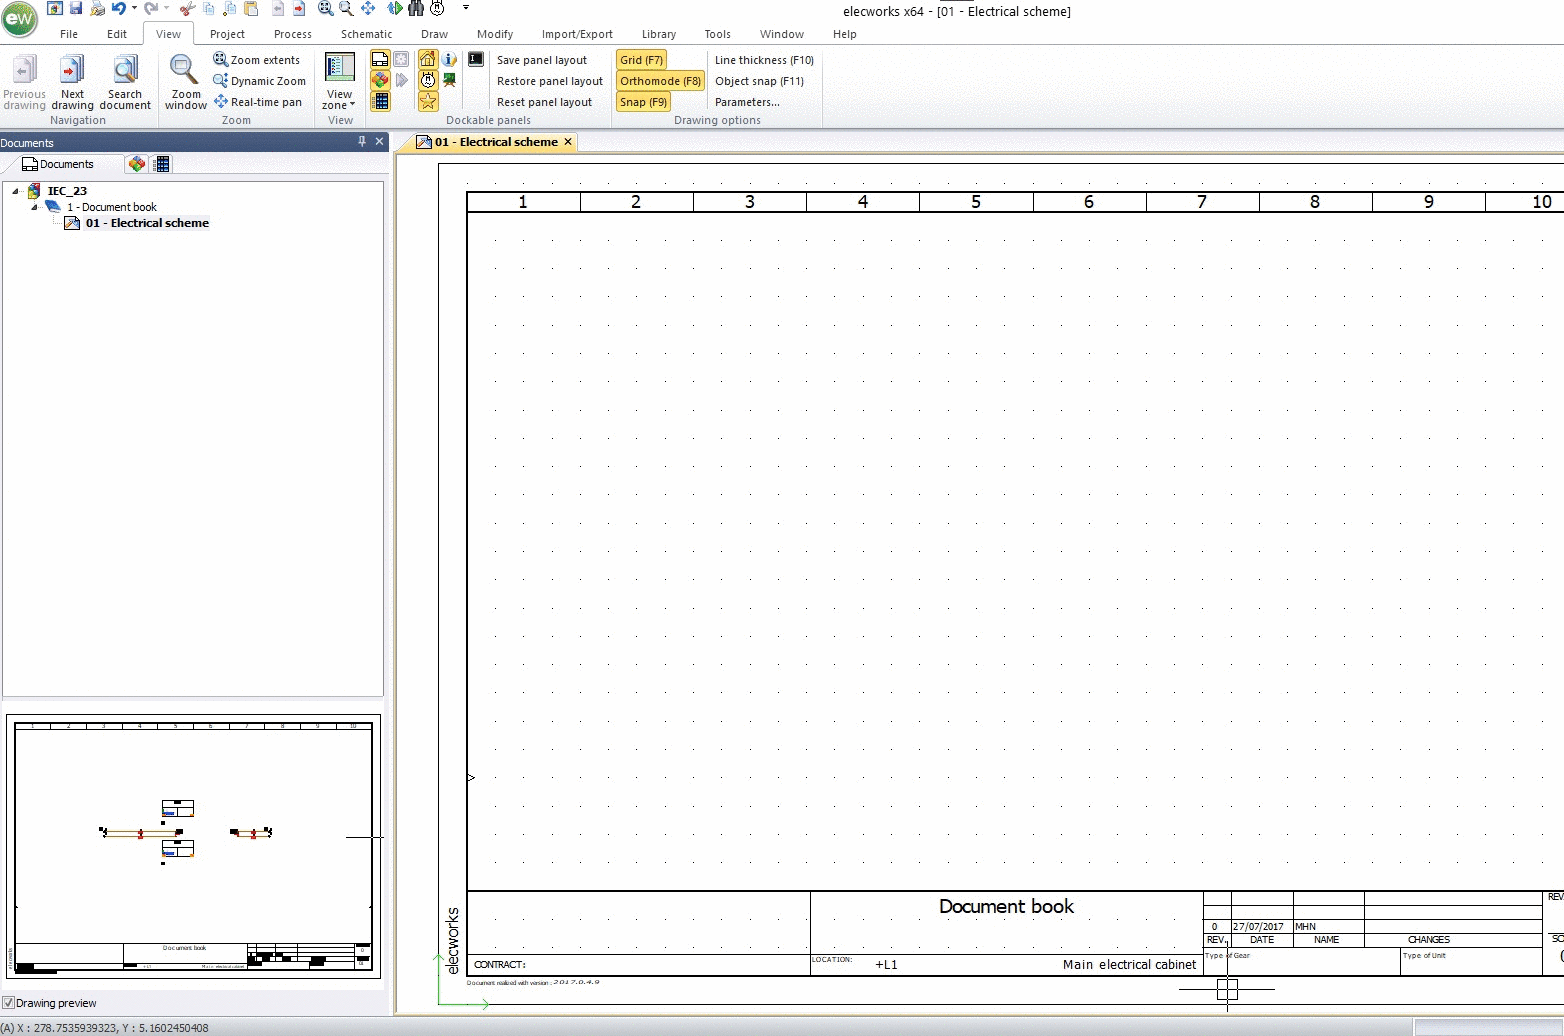Click the black command line panel icon

click(x=477, y=60)
